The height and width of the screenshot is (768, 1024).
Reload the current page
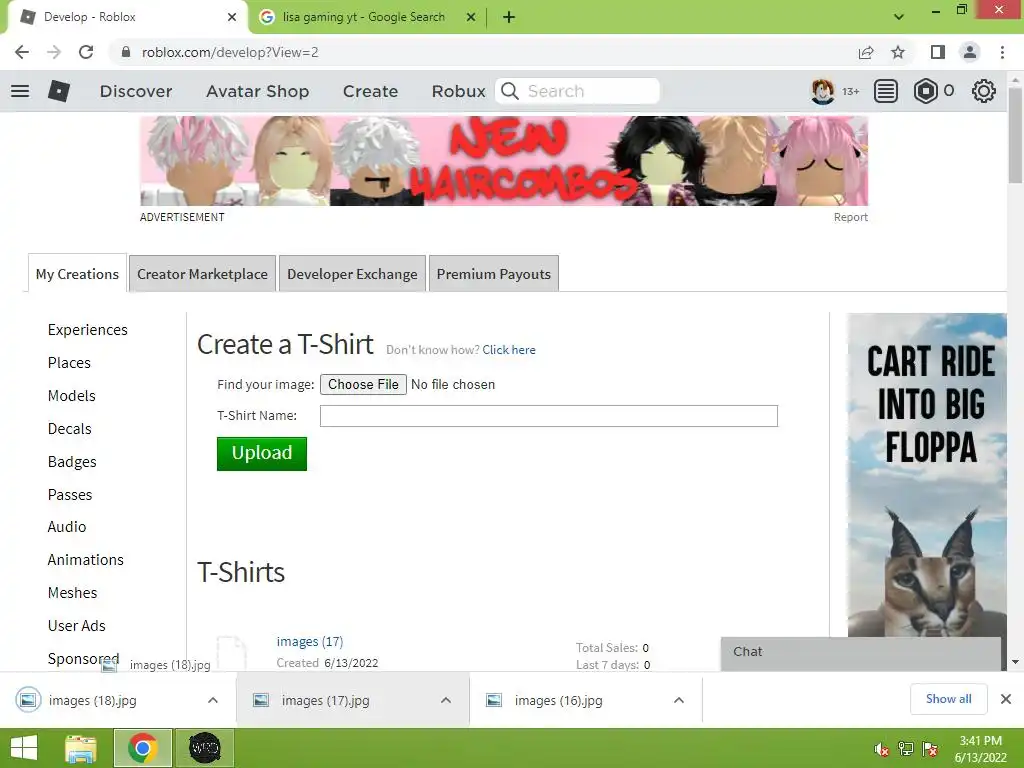(x=86, y=52)
